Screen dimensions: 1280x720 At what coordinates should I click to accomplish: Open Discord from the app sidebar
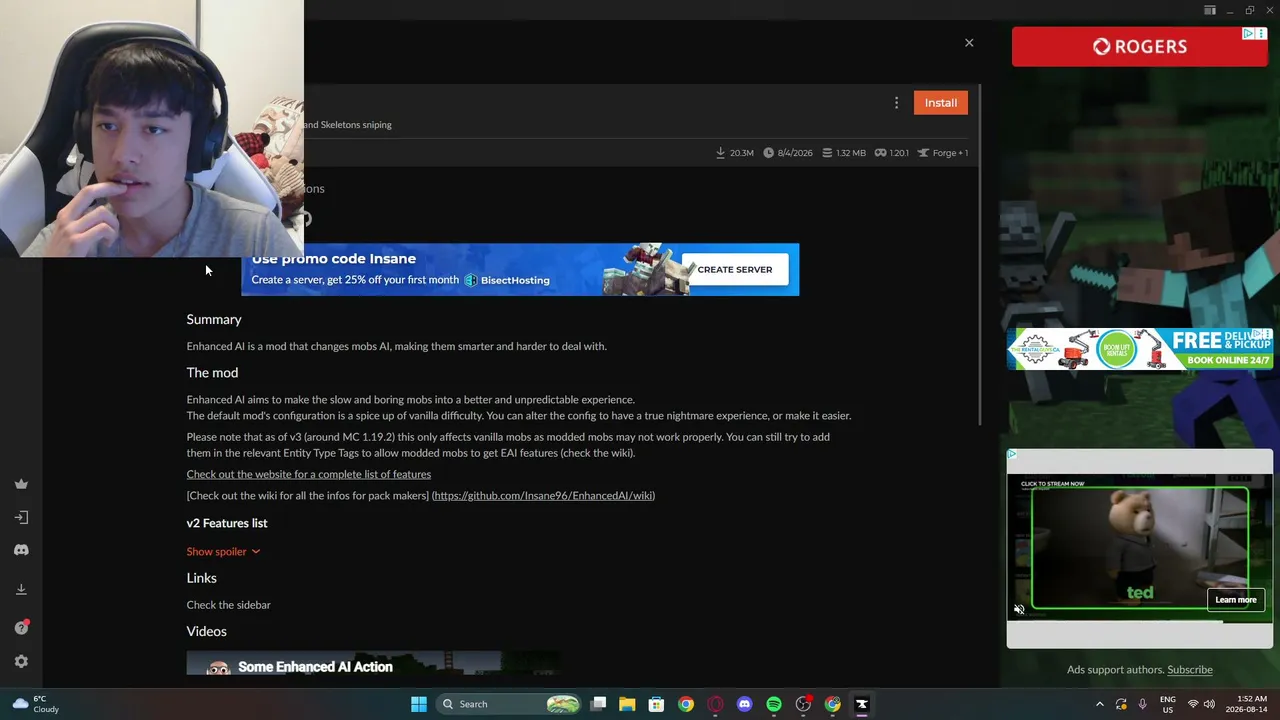click(x=21, y=550)
